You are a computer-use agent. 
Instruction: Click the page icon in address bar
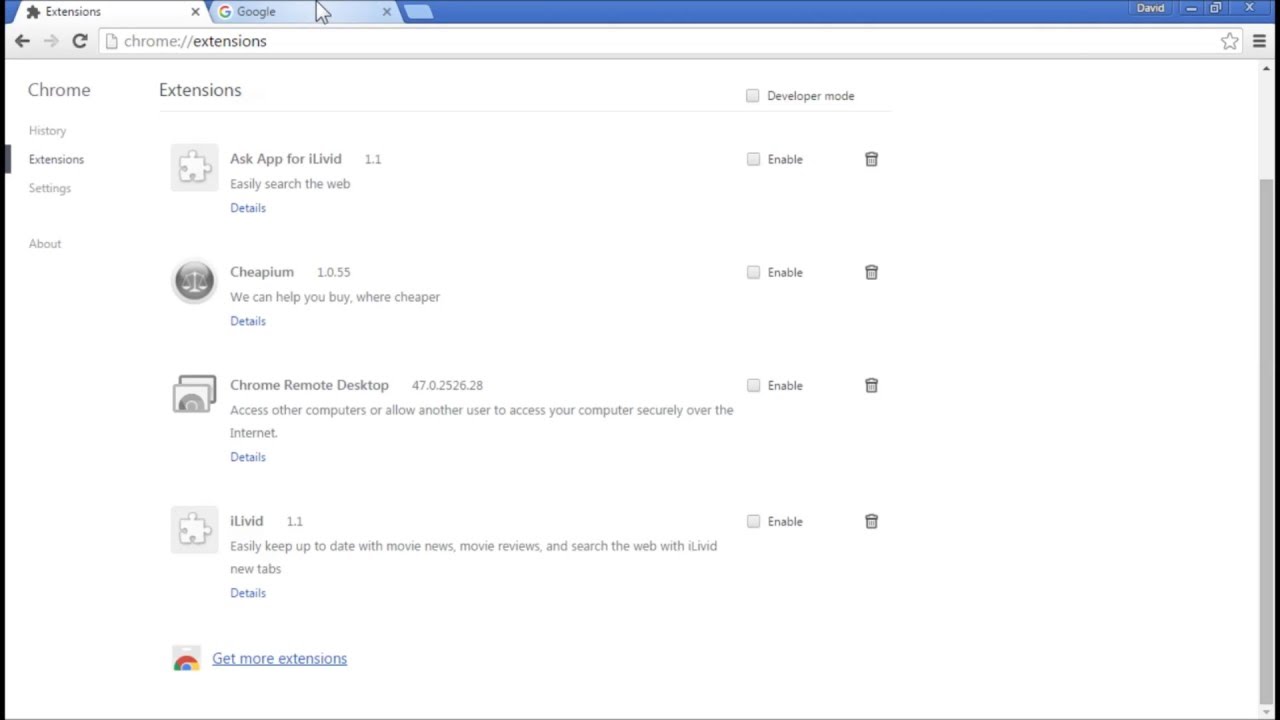tap(112, 41)
